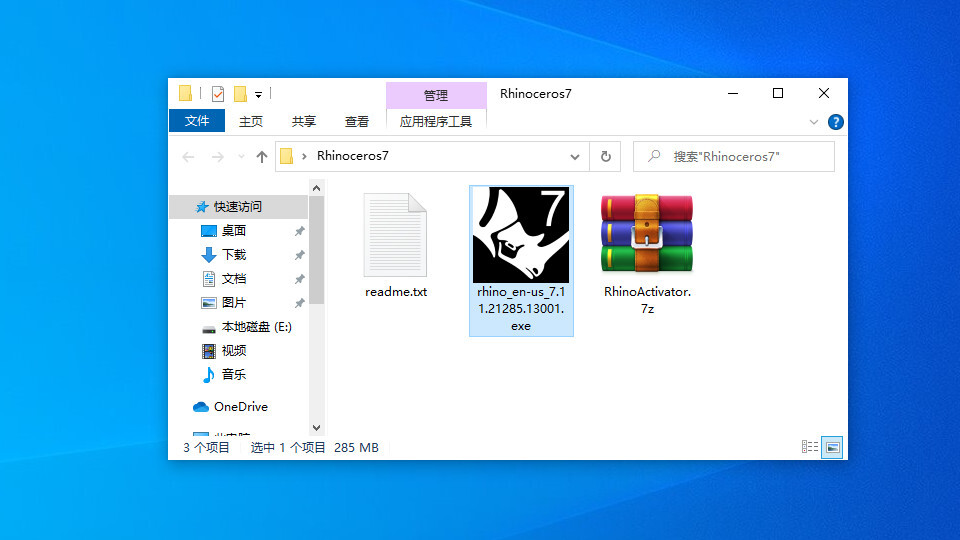Open the Customize Quick Access Toolbar dropdown
Viewport: 960px width, 540px height.
[x=258, y=95]
